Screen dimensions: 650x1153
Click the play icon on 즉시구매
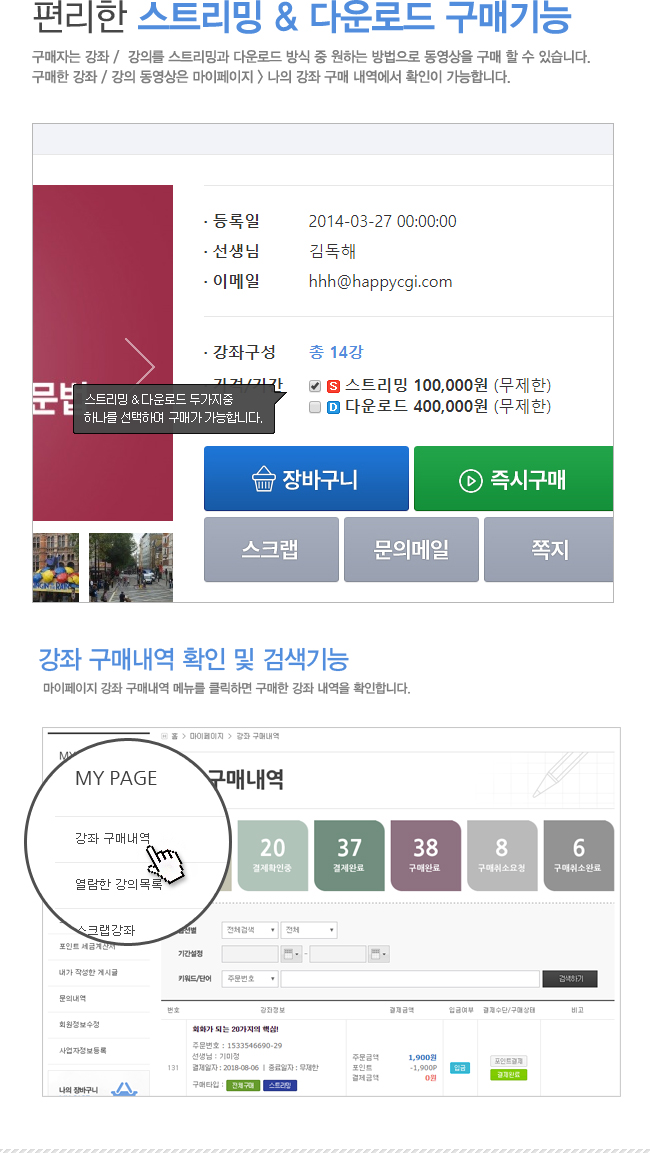pyautogui.click(x=471, y=480)
